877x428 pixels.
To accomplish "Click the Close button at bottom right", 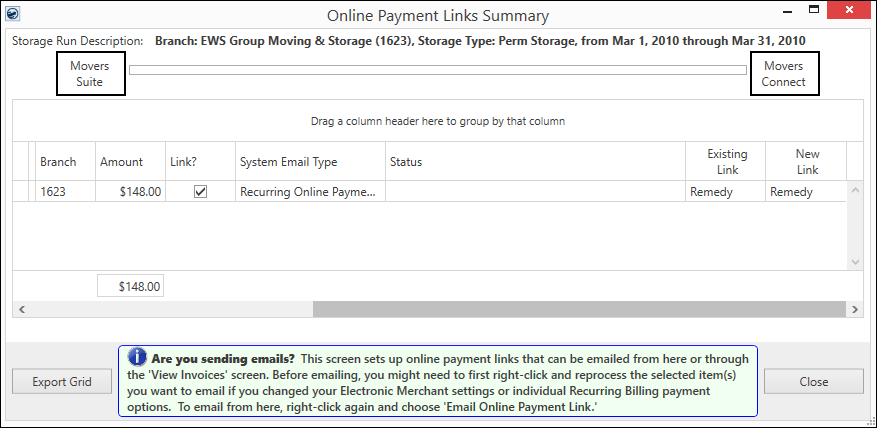I will [x=814, y=382].
